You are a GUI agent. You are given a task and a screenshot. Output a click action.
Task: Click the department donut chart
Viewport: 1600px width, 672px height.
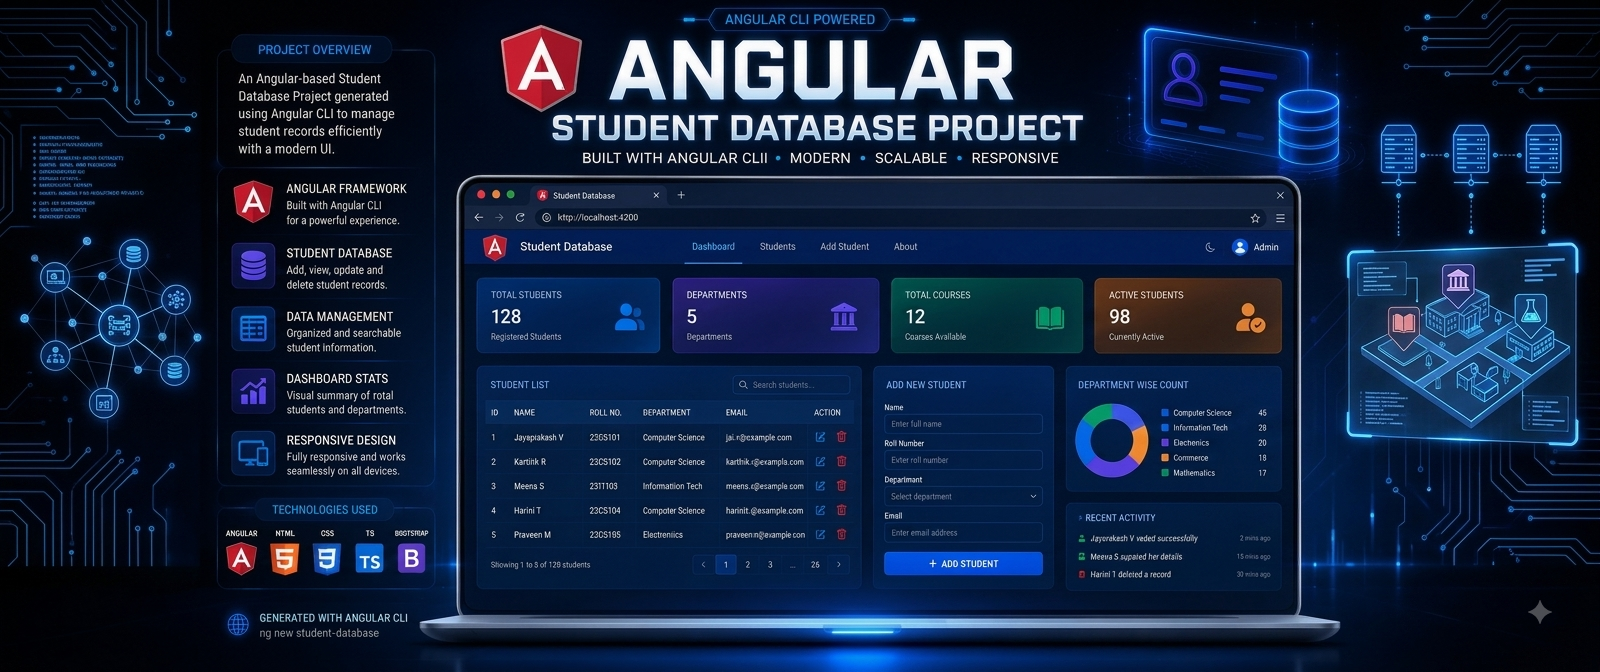click(1111, 440)
